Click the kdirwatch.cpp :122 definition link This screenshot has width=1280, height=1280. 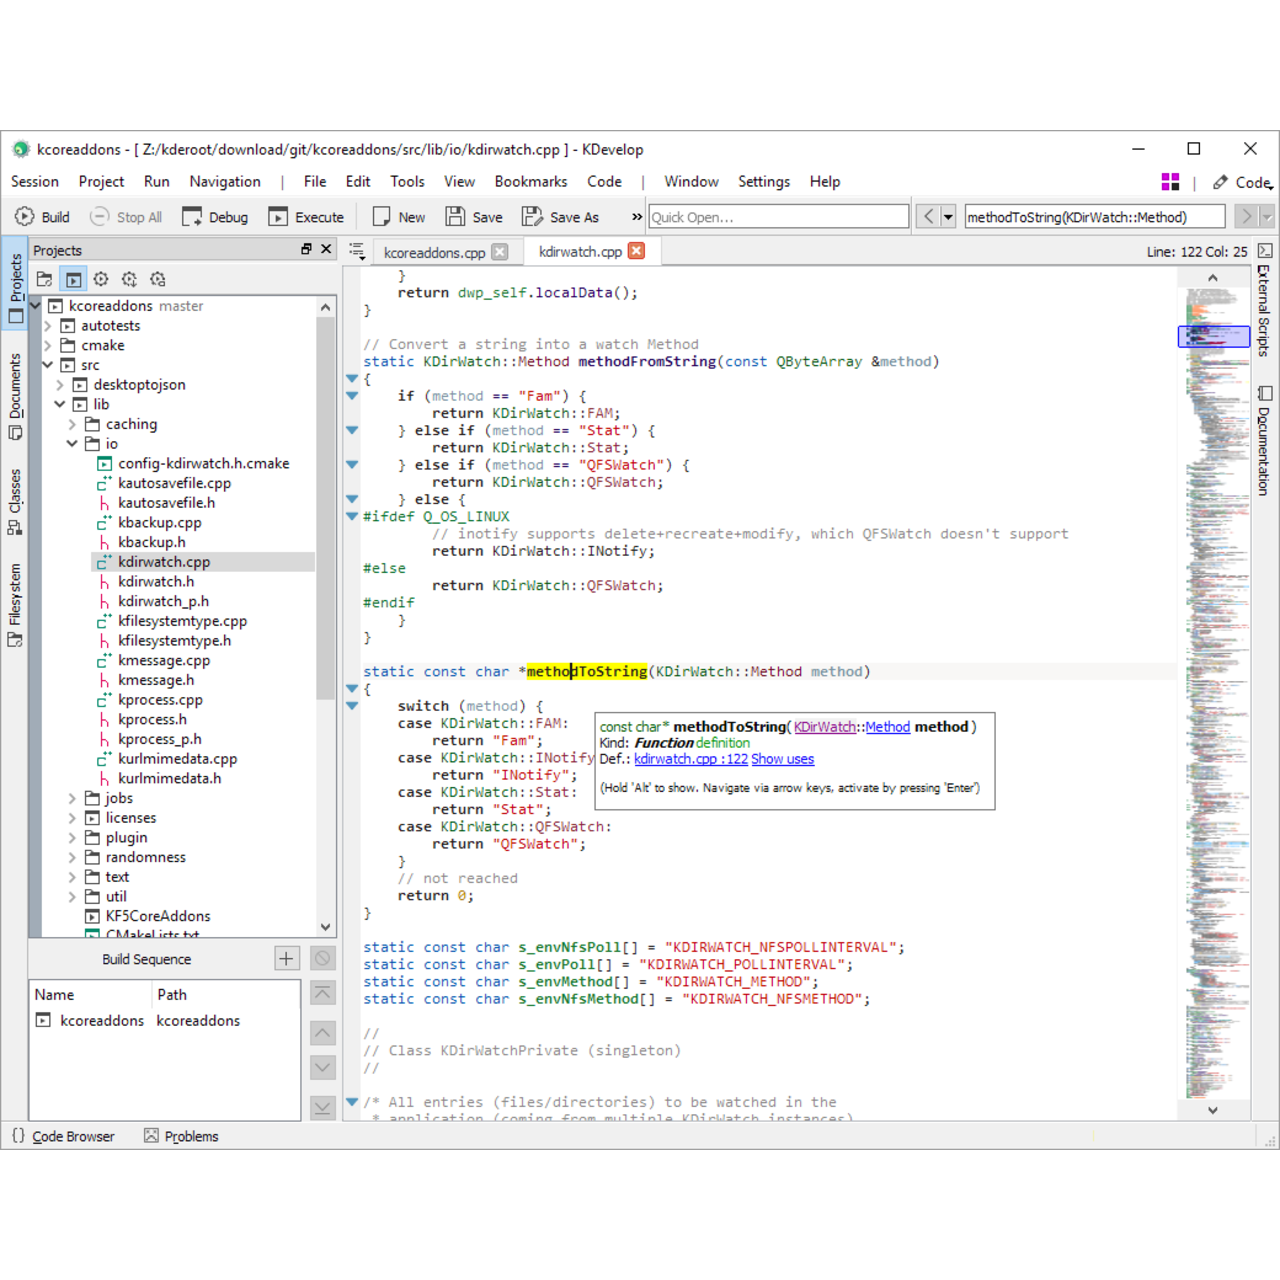coord(690,759)
